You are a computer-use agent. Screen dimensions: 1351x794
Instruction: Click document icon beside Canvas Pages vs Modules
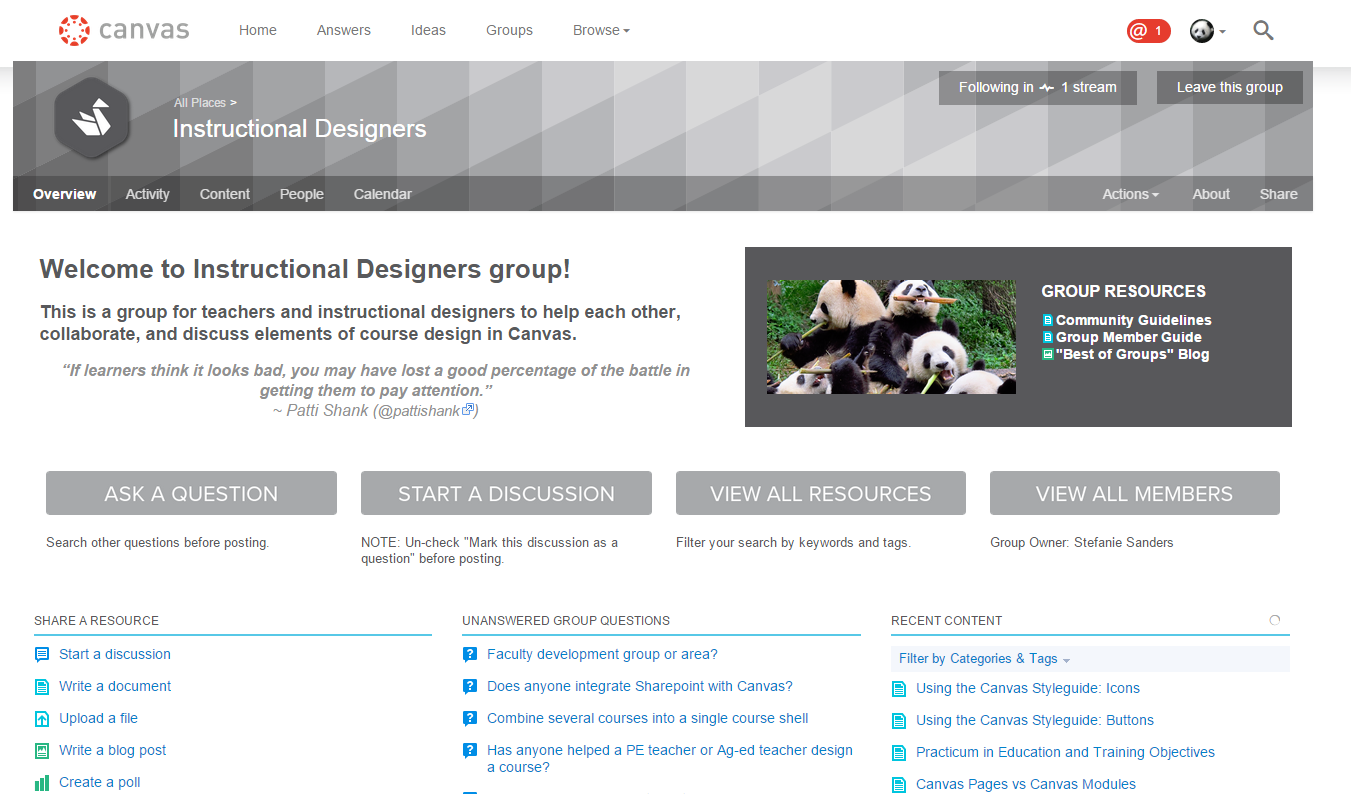(x=899, y=785)
